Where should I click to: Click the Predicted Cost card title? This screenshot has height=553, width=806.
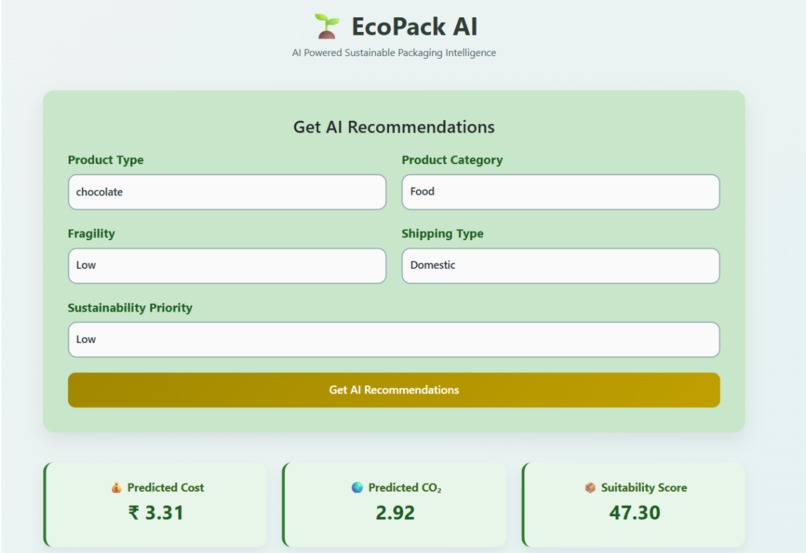pos(166,488)
